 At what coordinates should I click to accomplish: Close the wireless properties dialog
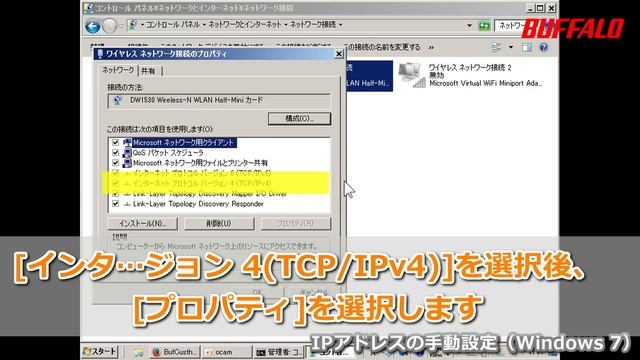coord(339,54)
